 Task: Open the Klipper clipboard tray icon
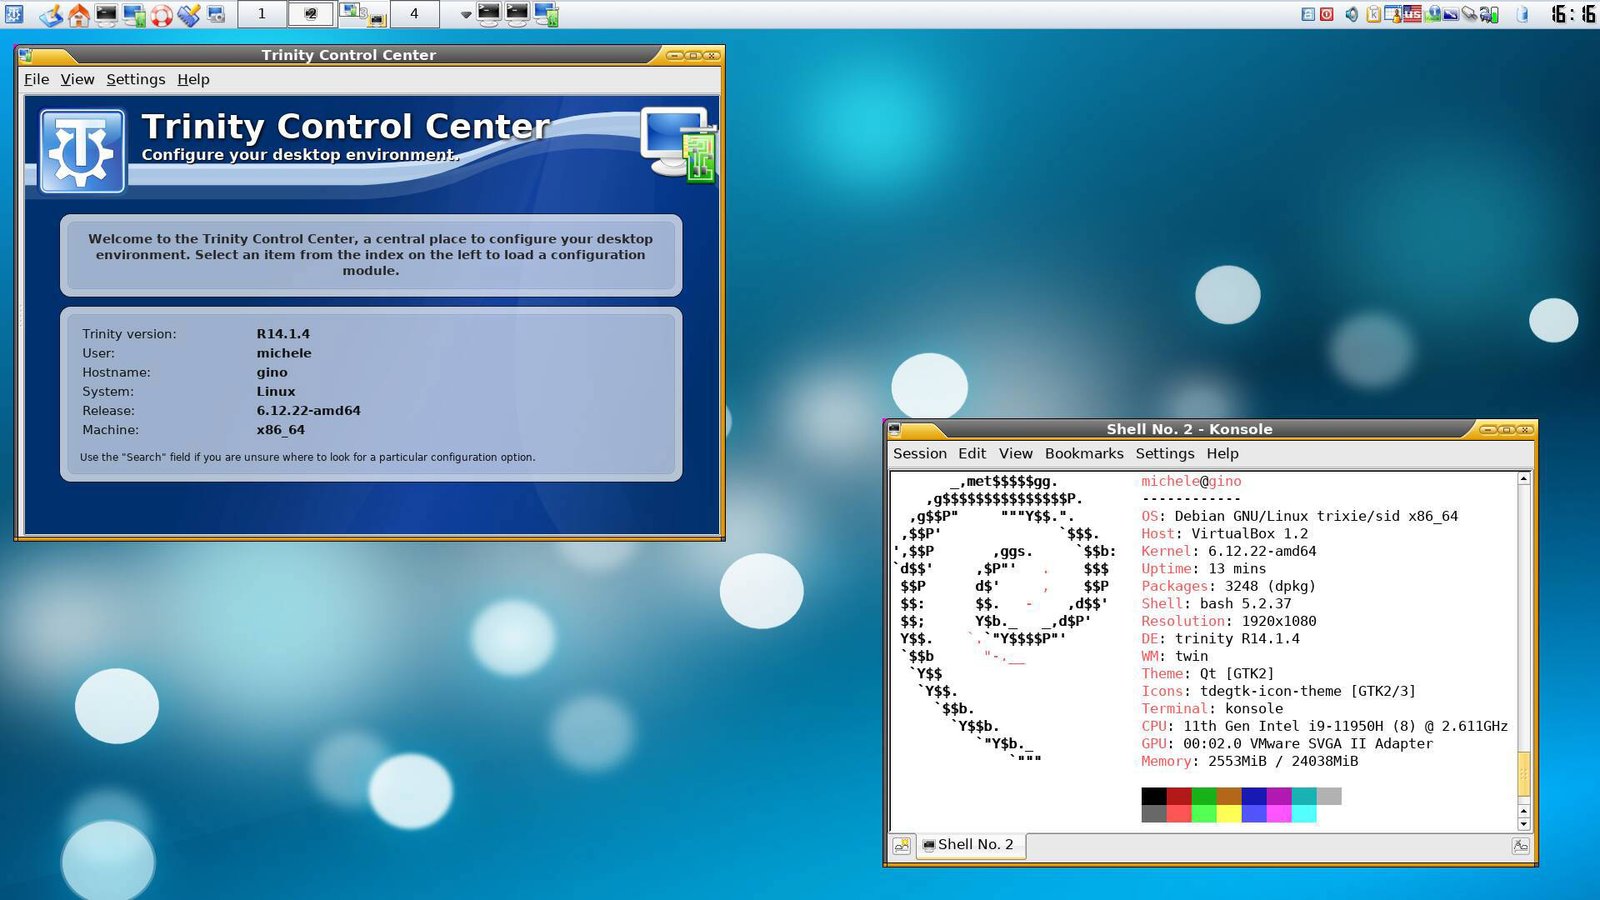tap(1373, 14)
